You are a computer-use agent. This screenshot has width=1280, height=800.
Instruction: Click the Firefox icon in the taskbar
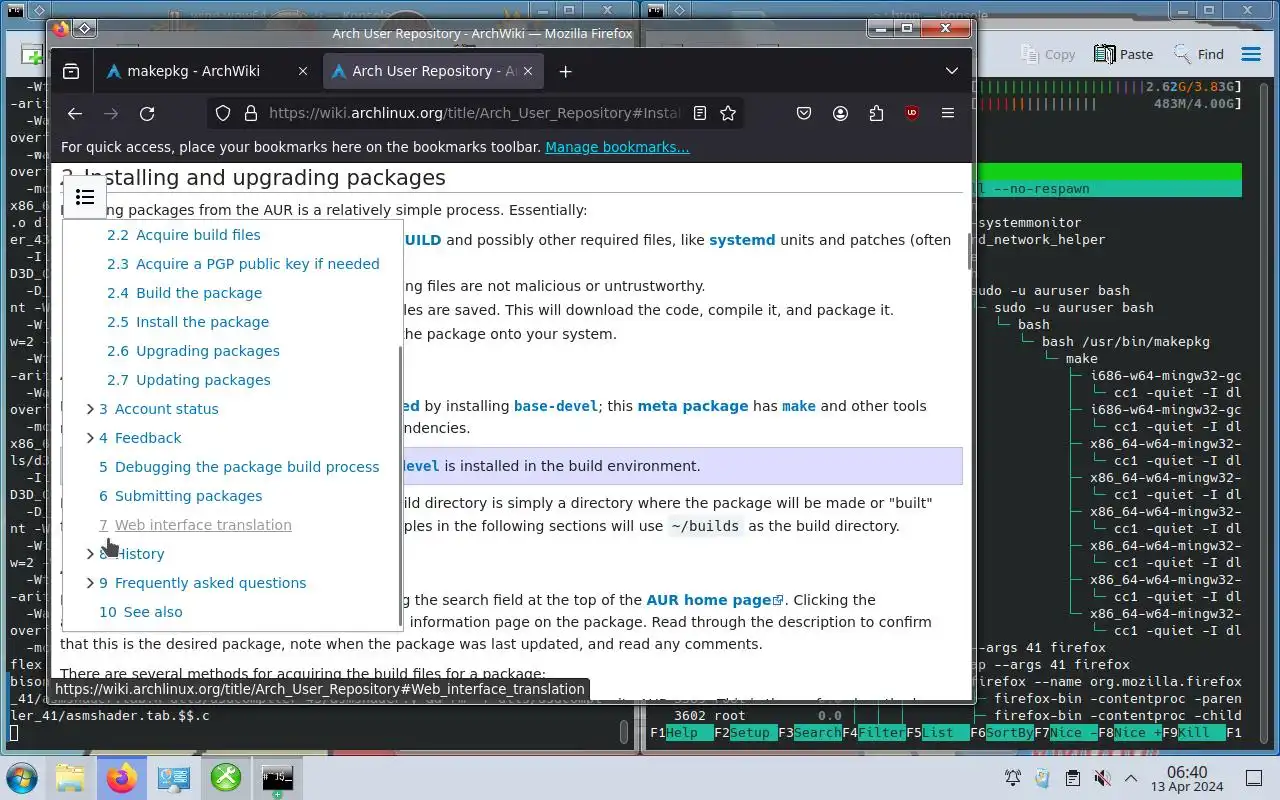point(122,778)
